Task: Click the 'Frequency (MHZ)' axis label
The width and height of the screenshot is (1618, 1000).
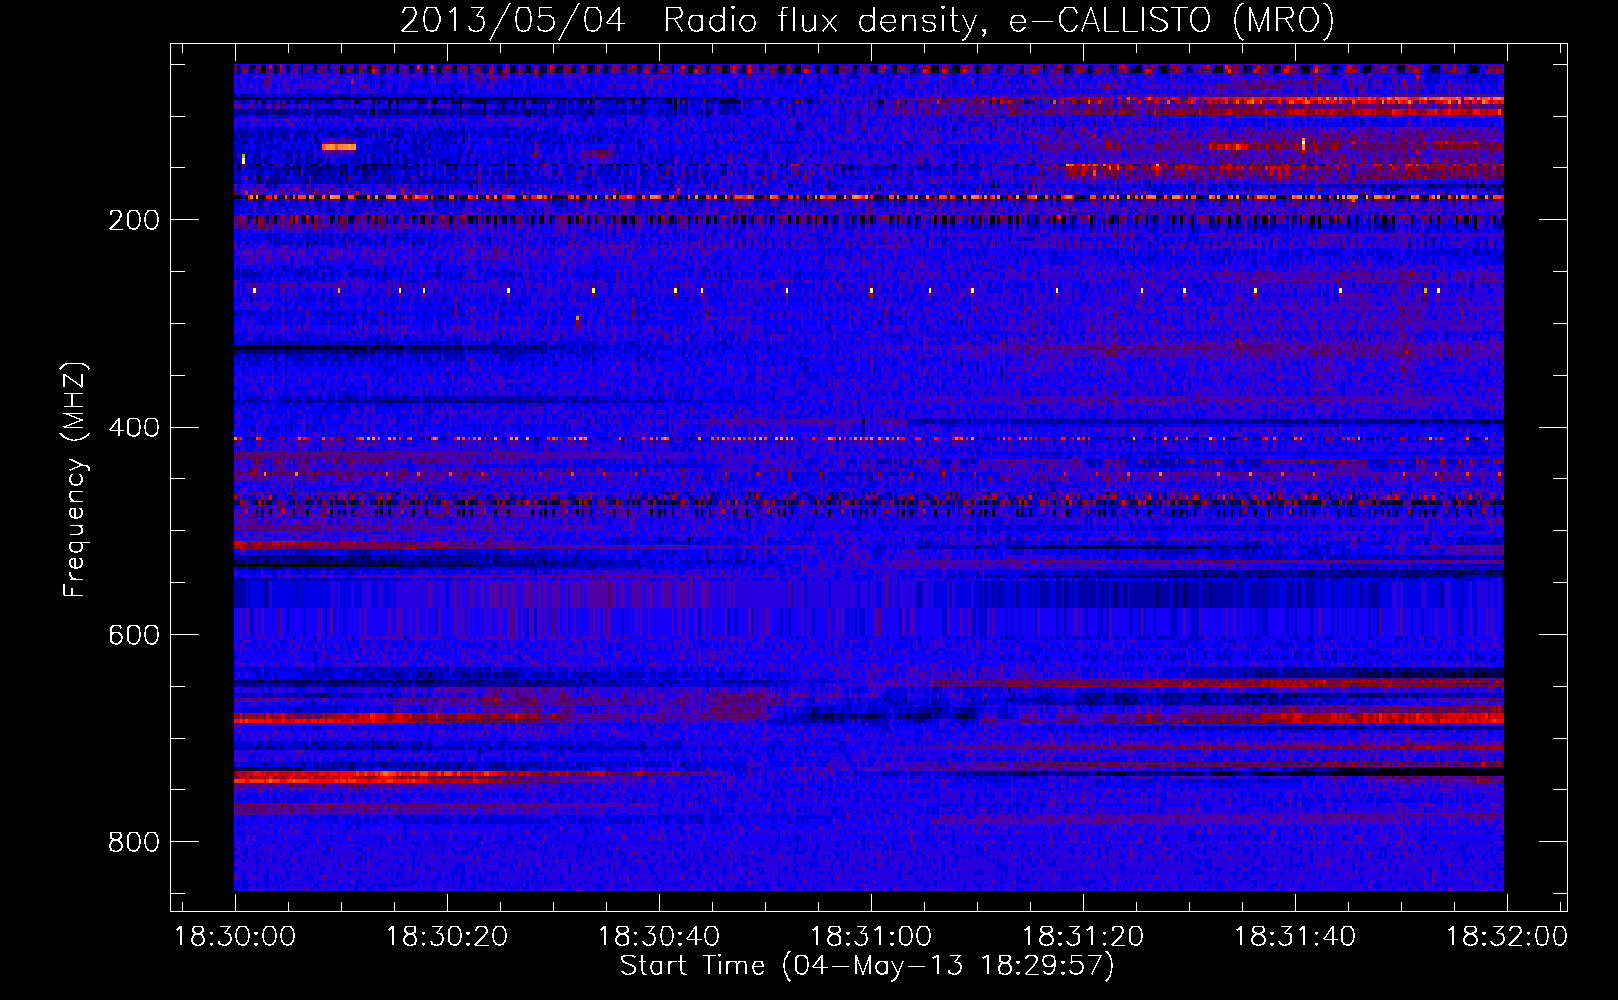Action: [x=74, y=480]
